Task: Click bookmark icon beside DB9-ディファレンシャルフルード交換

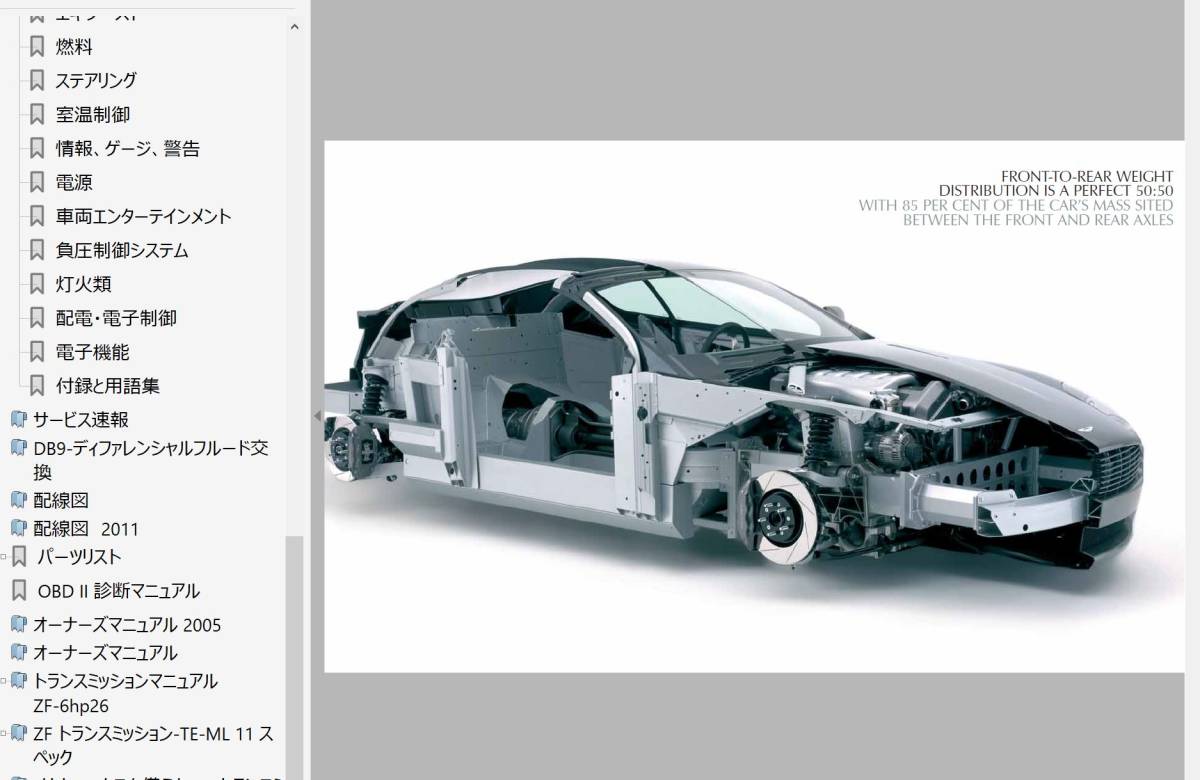Action: [19, 447]
